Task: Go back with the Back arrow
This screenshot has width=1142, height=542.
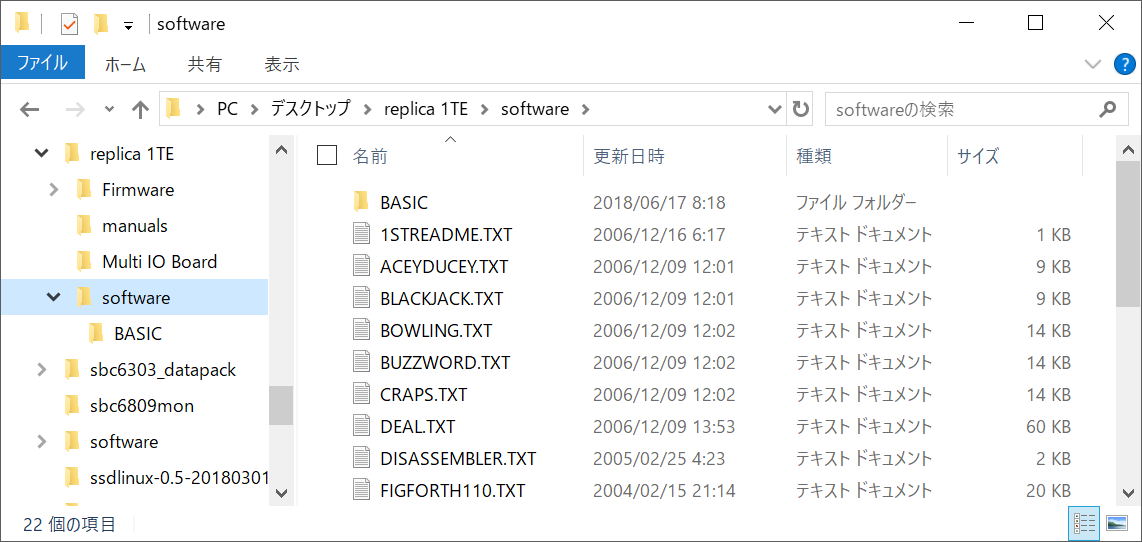Action: [x=29, y=110]
